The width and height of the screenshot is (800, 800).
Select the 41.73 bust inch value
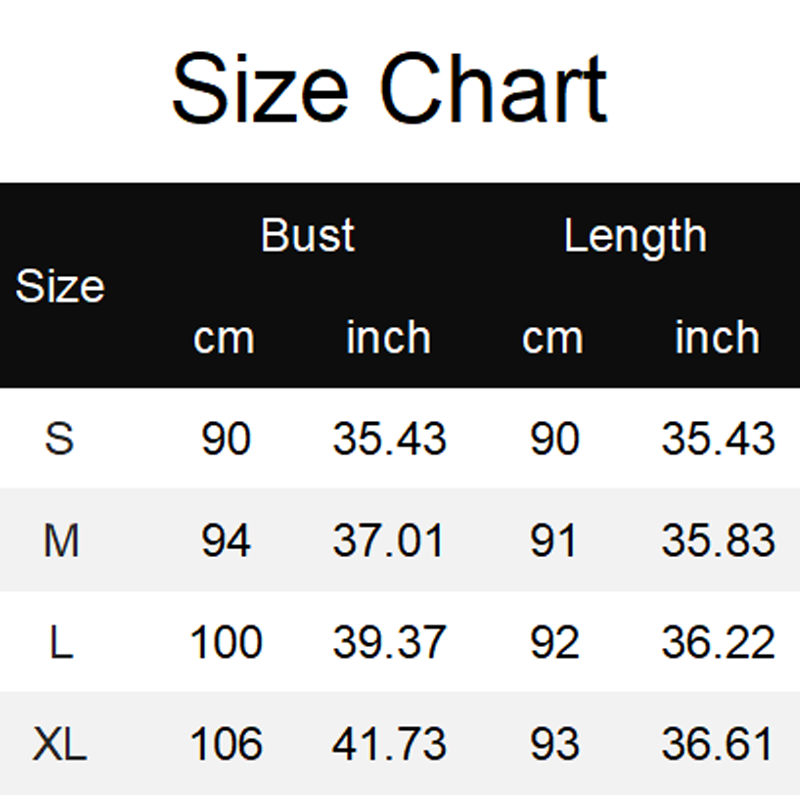(x=389, y=745)
